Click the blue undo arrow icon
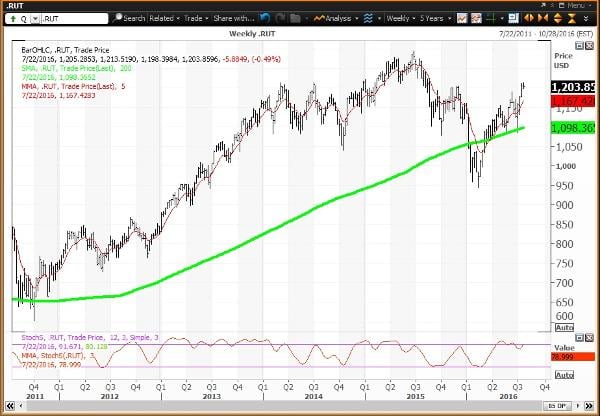600x416 pixels. (x=265, y=18)
